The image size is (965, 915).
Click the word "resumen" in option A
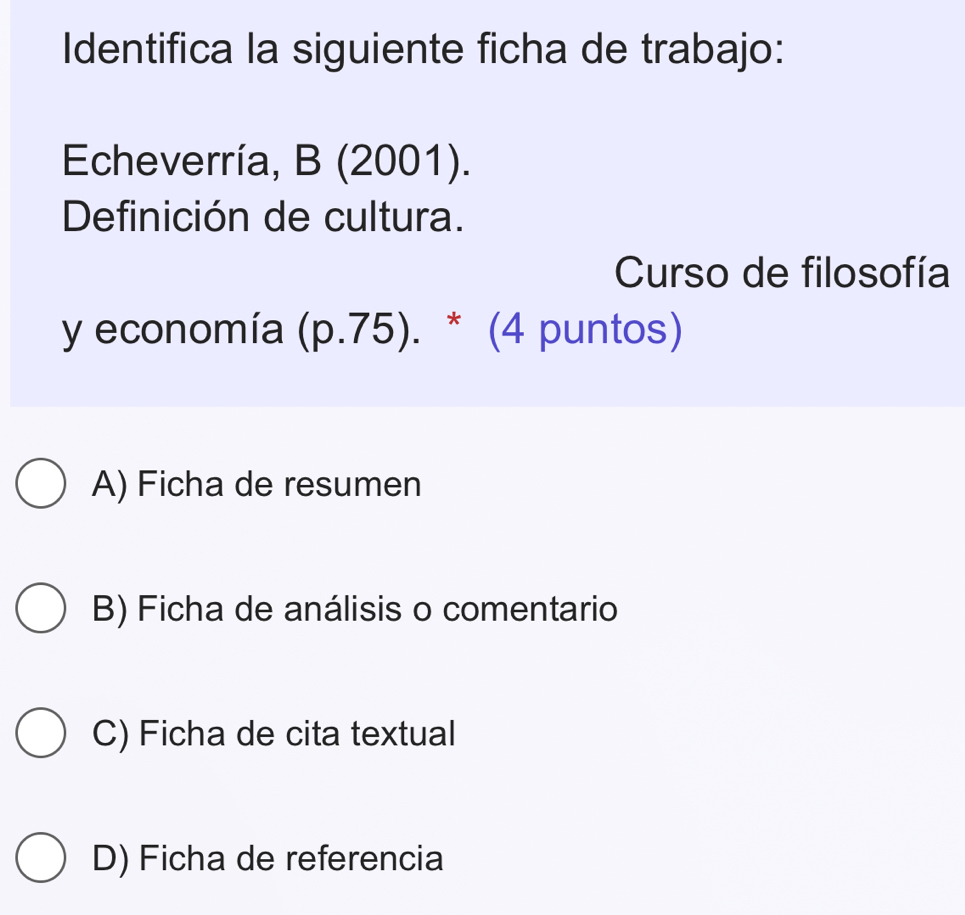pos(353,485)
